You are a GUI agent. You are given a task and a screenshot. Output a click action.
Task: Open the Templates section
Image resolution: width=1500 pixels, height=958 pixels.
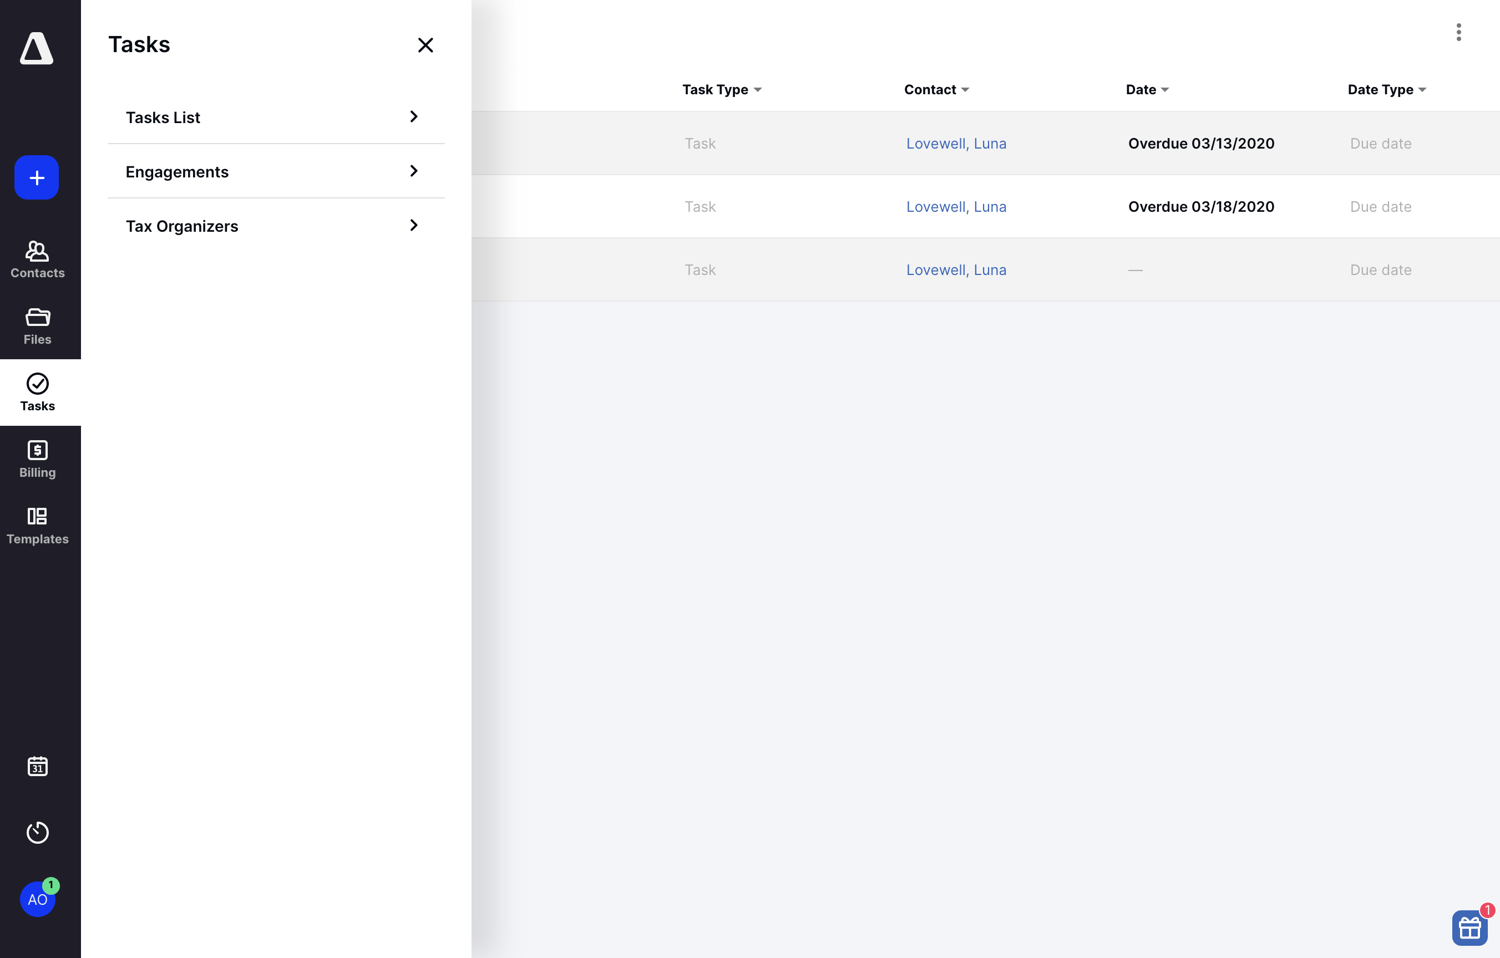(37, 525)
